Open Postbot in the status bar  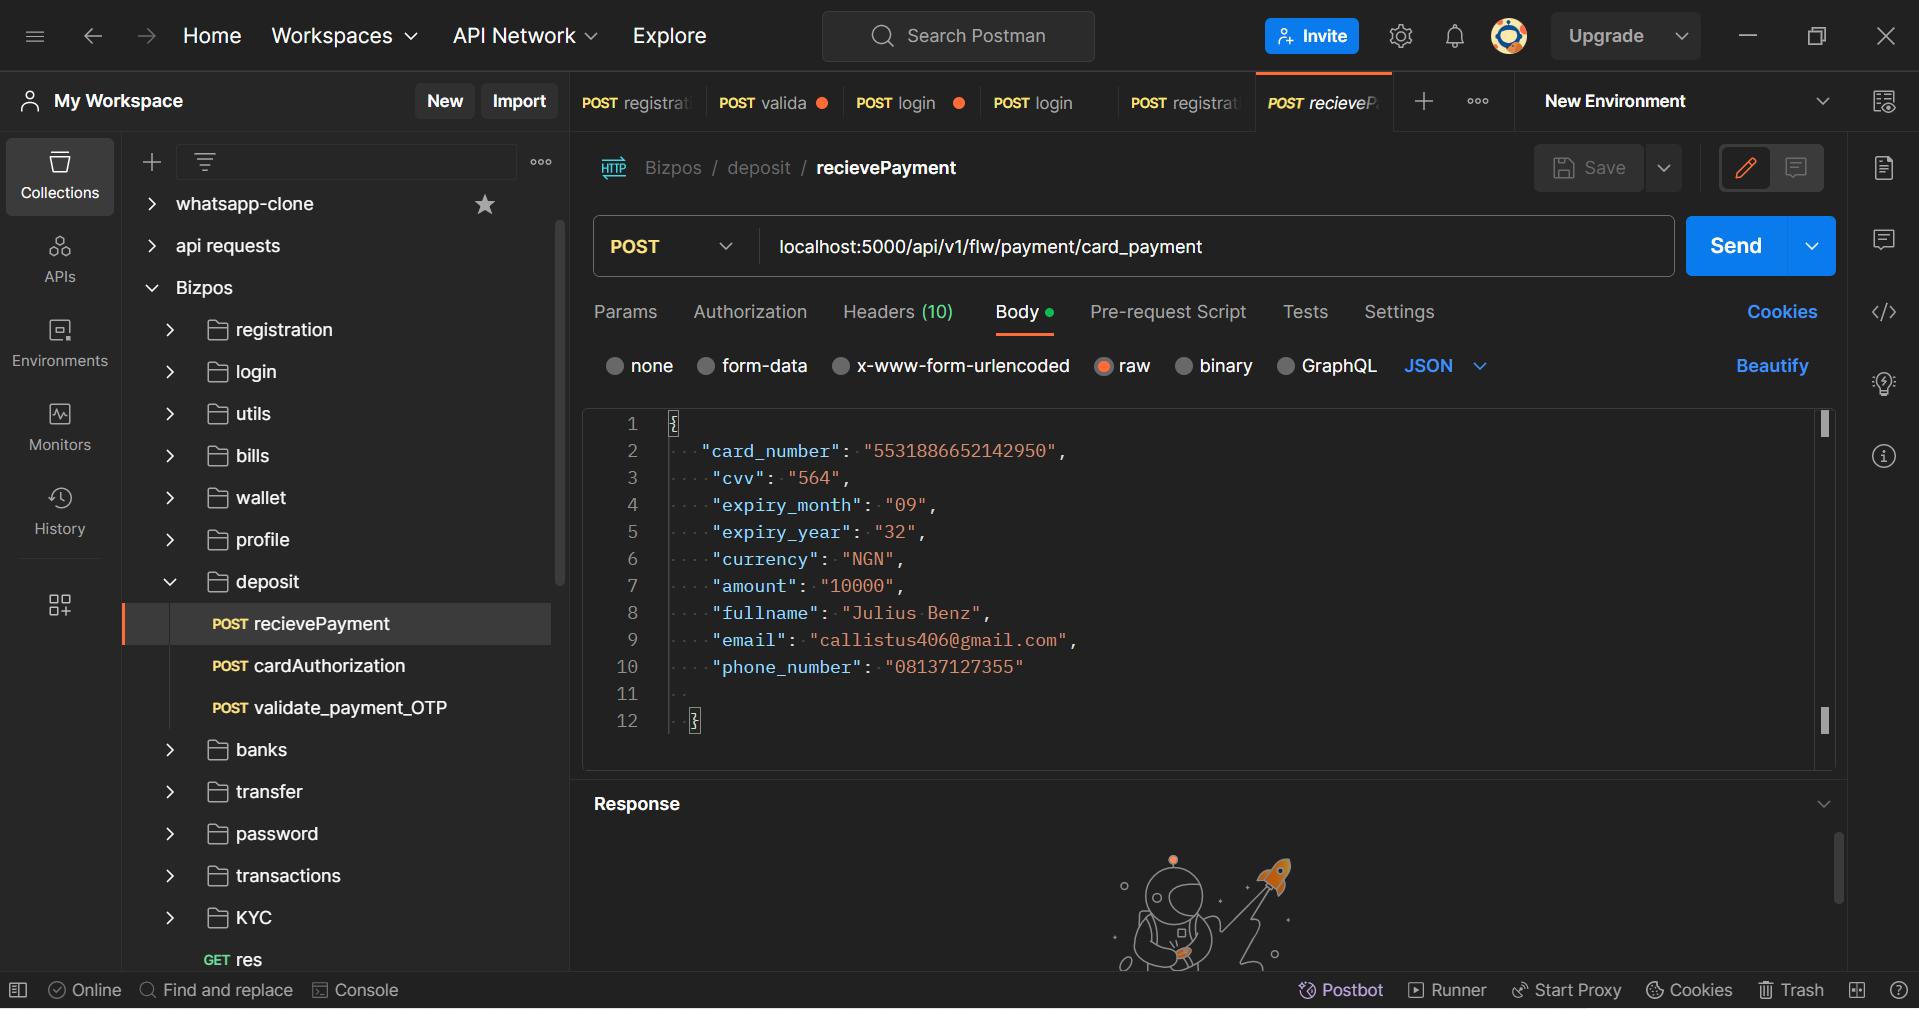(x=1340, y=990)
